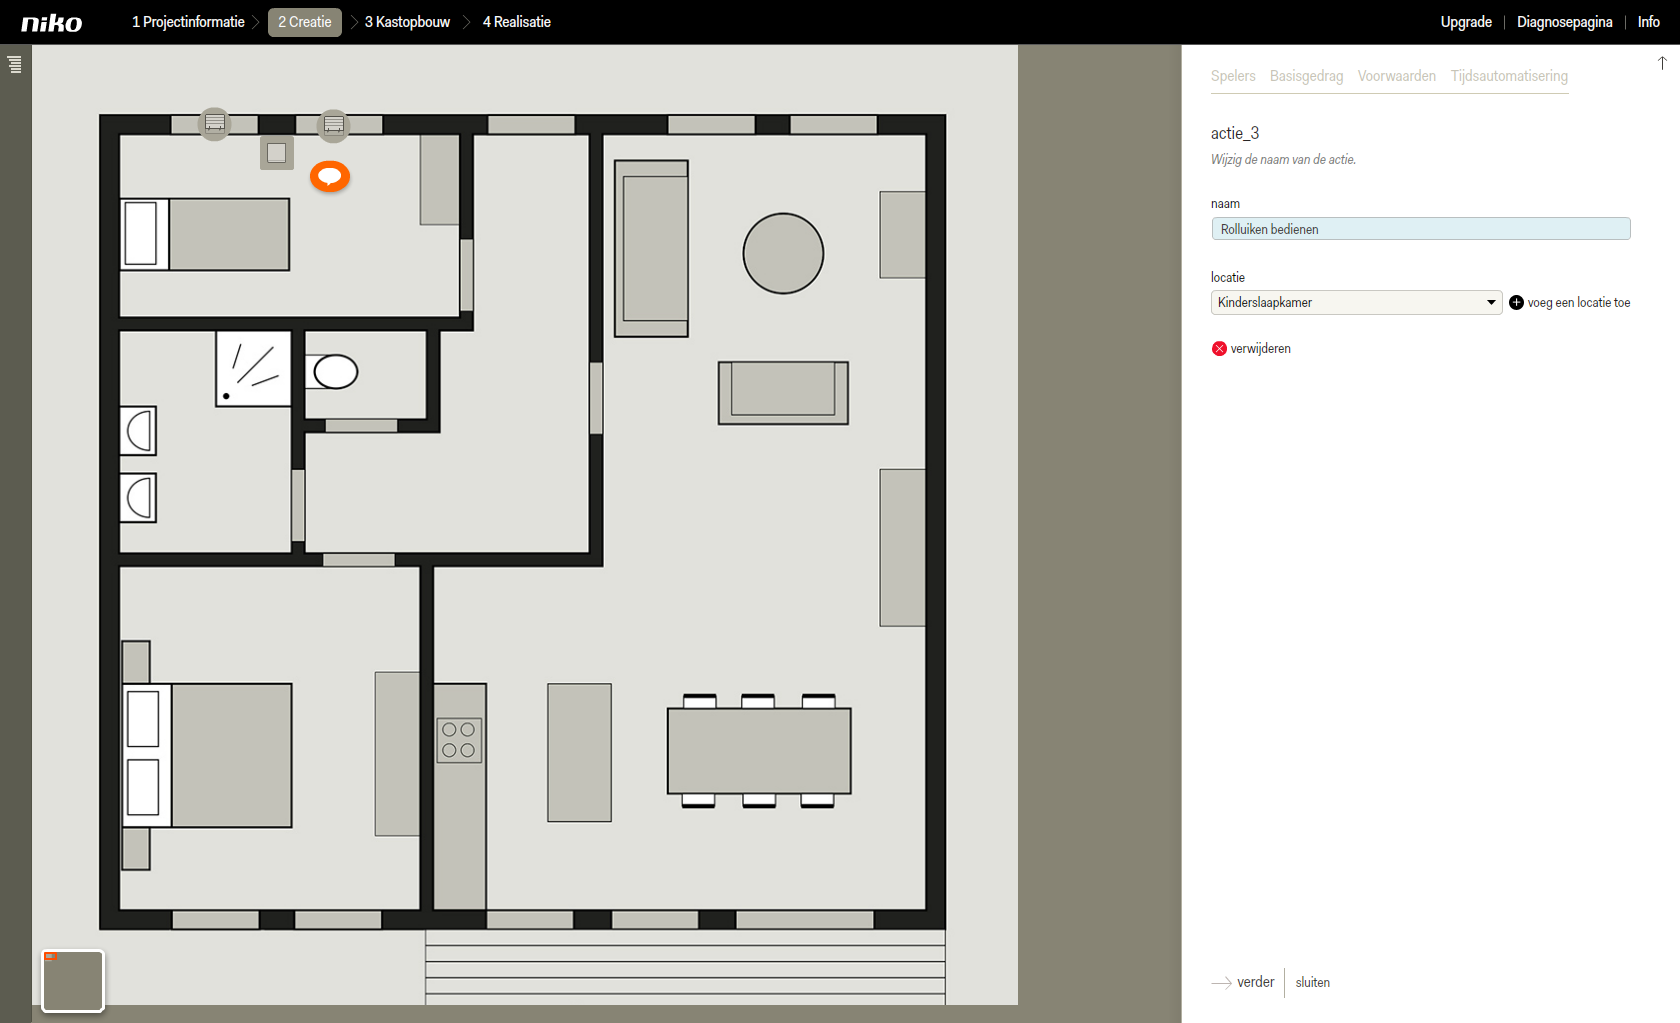Select the 2 Creatie step
Image resolution: width=1680 pixels, height=1023 pixels.
[305, 22]
